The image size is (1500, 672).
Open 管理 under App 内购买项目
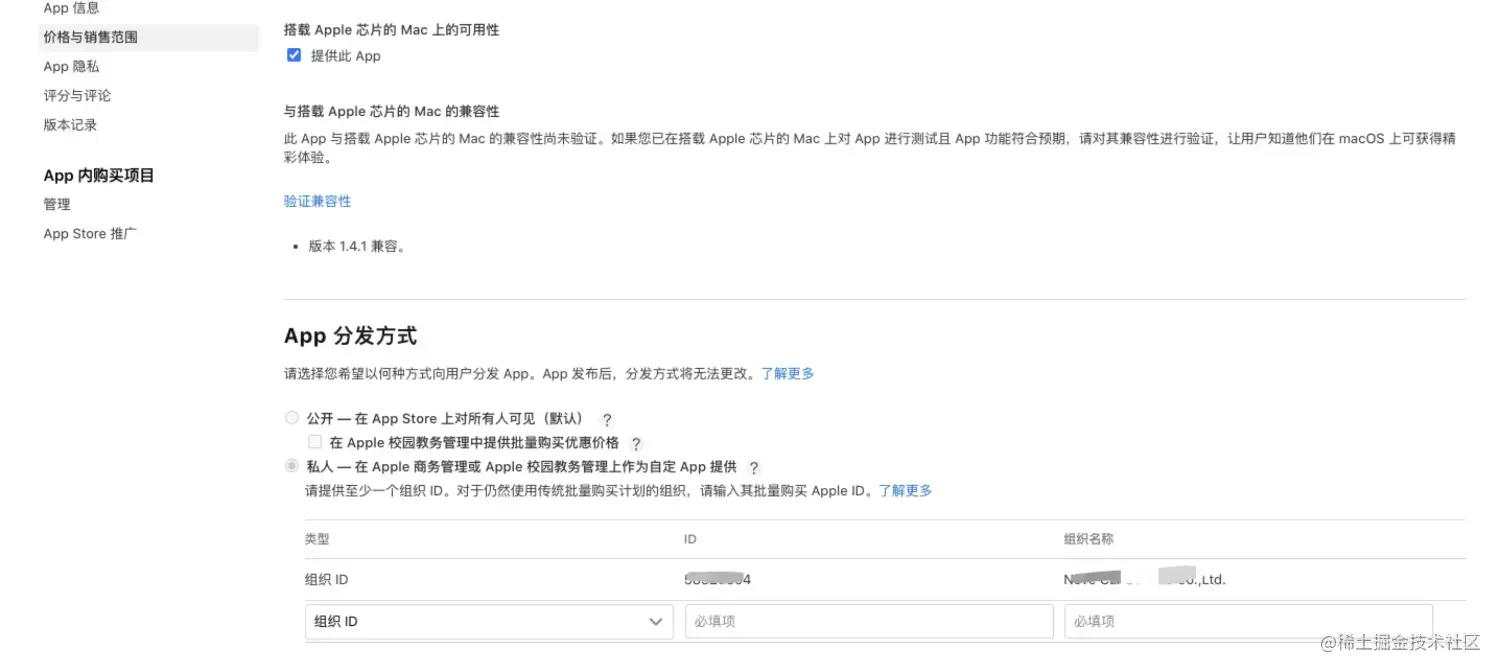point(57,204)
